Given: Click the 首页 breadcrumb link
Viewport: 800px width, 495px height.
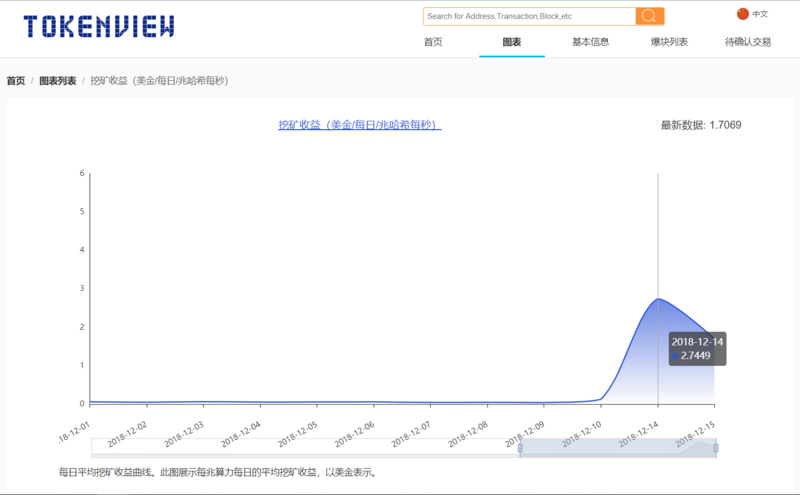Looking at the screenshot, I should (x=16, y=80).
